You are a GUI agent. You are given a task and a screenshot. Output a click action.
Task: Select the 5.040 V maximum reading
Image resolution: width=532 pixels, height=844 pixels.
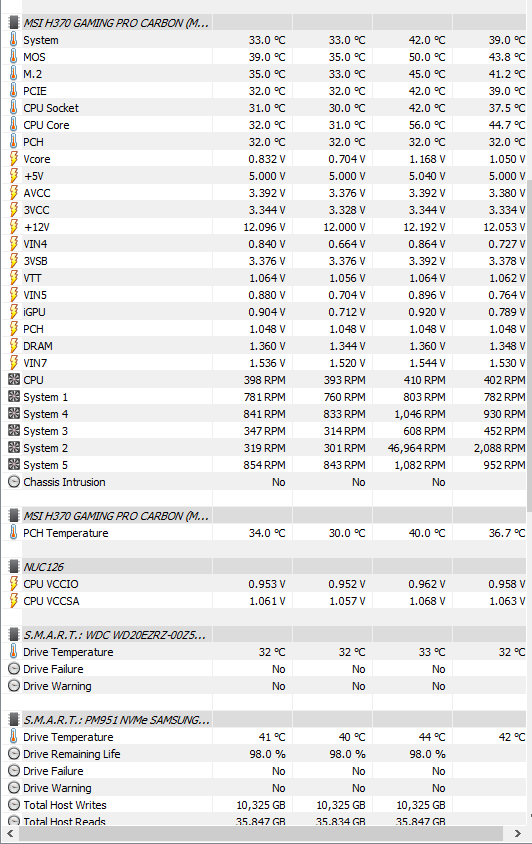pyautogui.click(x=427, y=176)
